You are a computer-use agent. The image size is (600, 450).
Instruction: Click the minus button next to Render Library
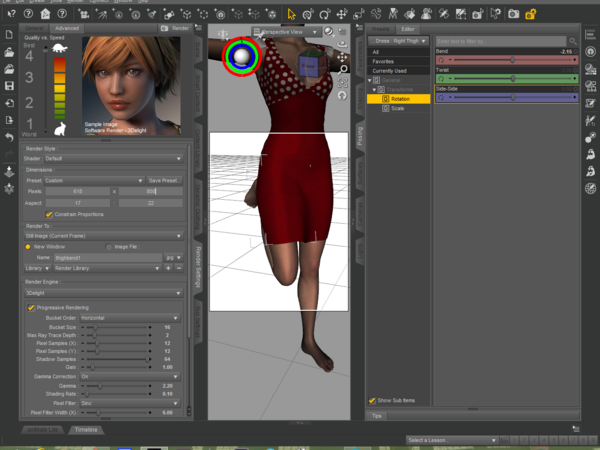[x=179, y=269]
